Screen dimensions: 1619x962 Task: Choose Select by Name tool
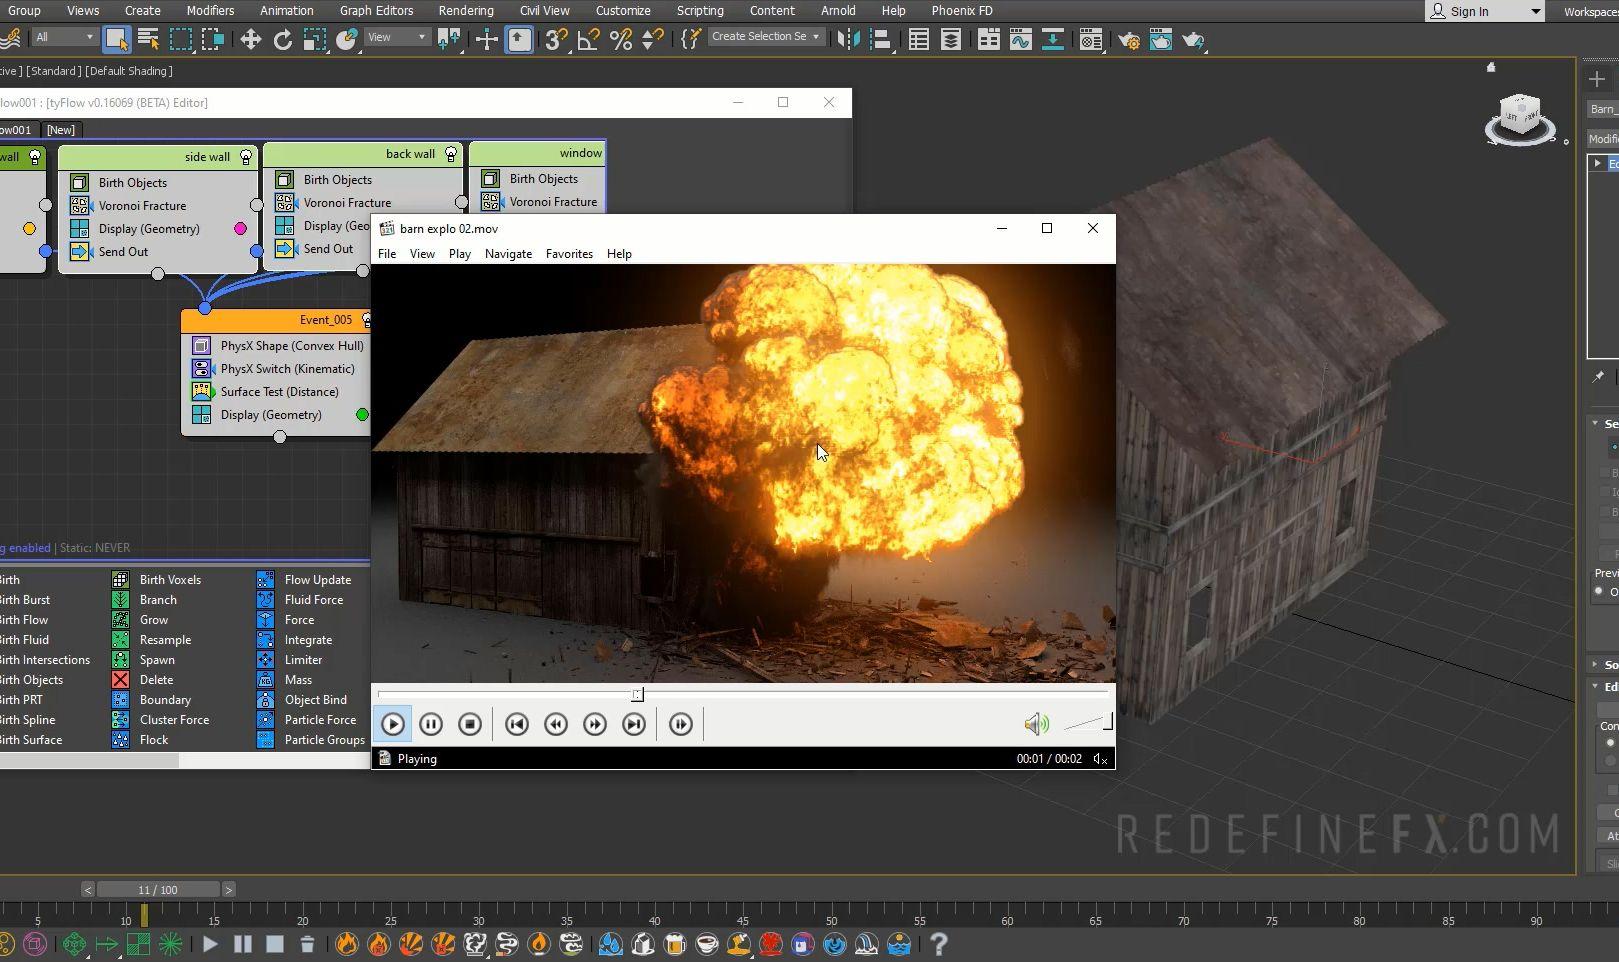[x=148, y=39]
